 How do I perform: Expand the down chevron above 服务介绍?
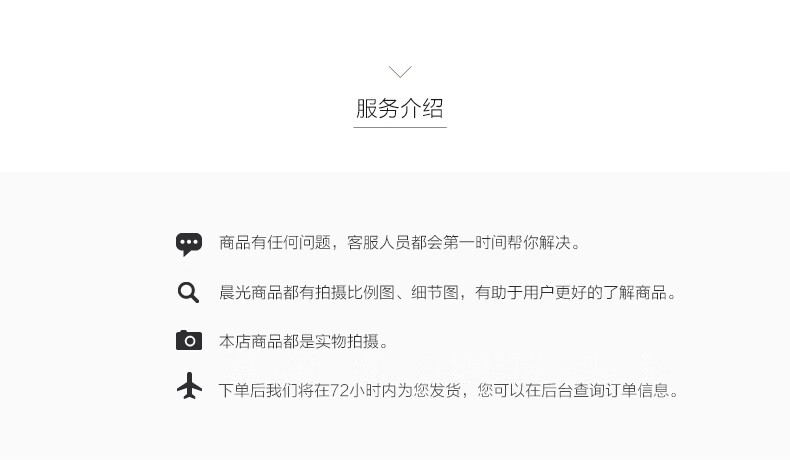(400, 72)
